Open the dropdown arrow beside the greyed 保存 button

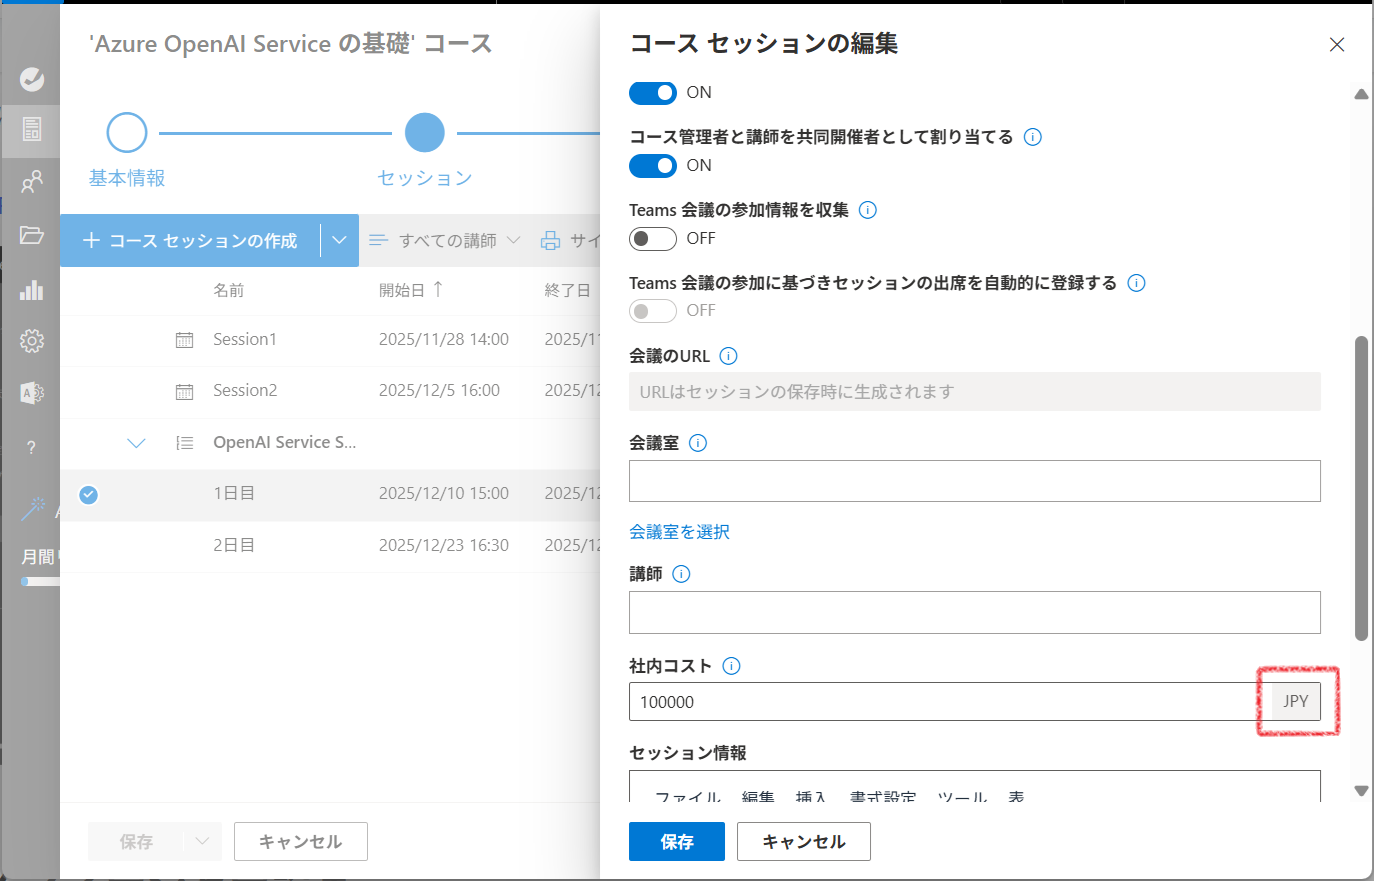[203, 842]
